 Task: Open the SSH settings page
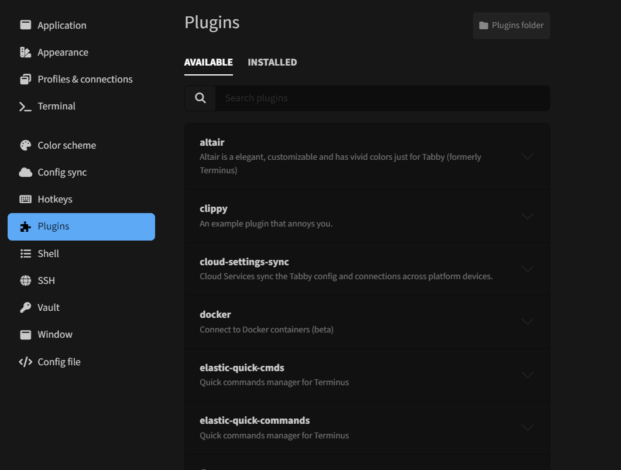click(46, 280)
